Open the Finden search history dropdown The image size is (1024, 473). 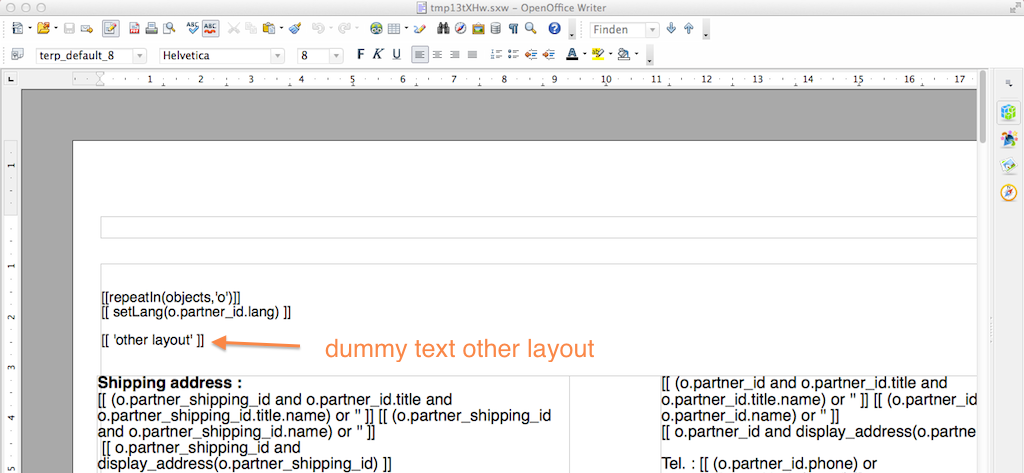[652, 29]
